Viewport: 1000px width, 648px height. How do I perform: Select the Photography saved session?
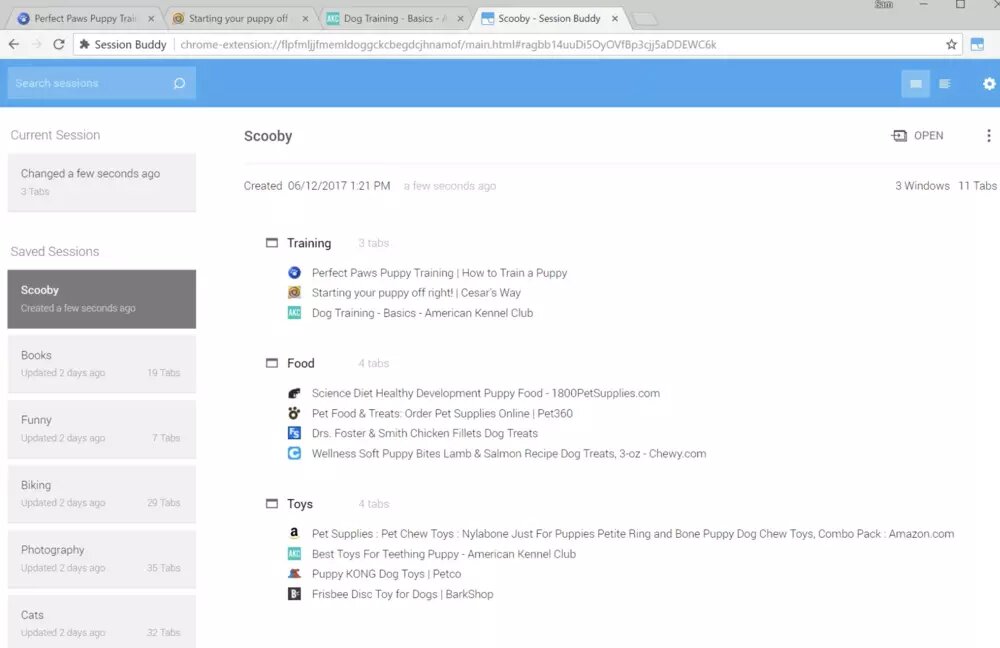101,558
